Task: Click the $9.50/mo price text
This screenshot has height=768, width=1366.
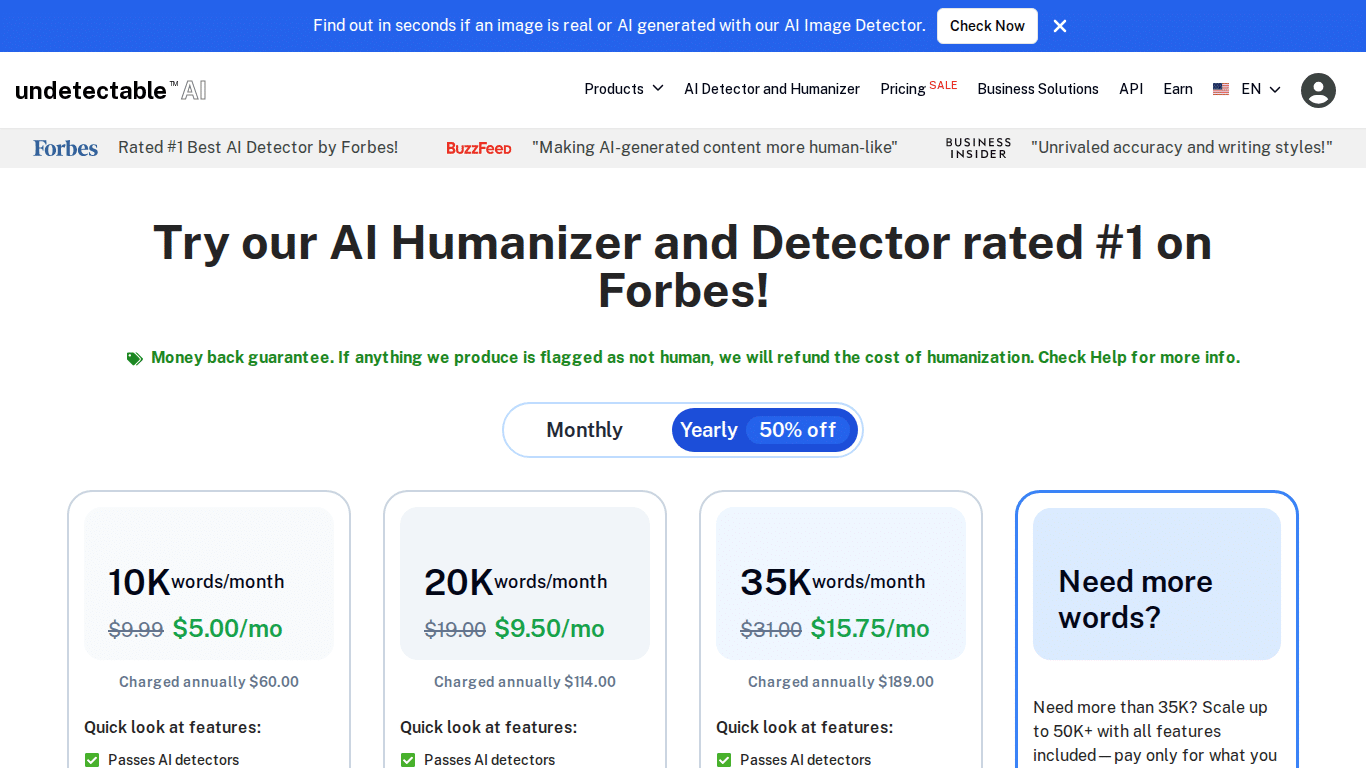Action: pyautogui.click(x=549, y=628)
